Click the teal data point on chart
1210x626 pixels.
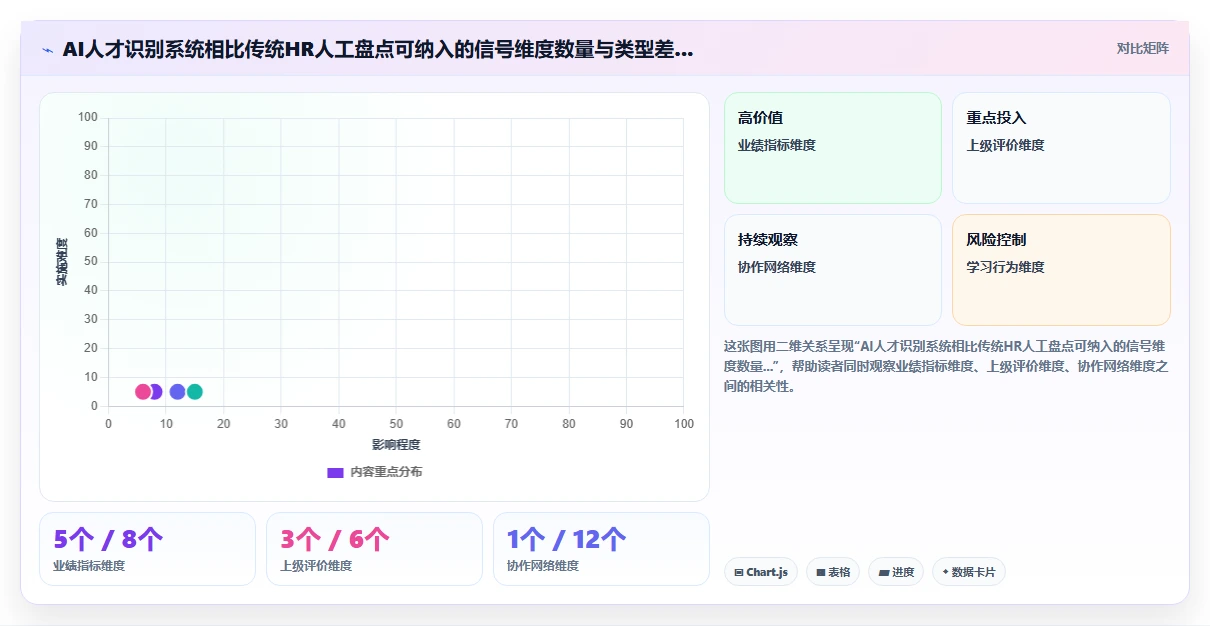(x=195, y=392)
